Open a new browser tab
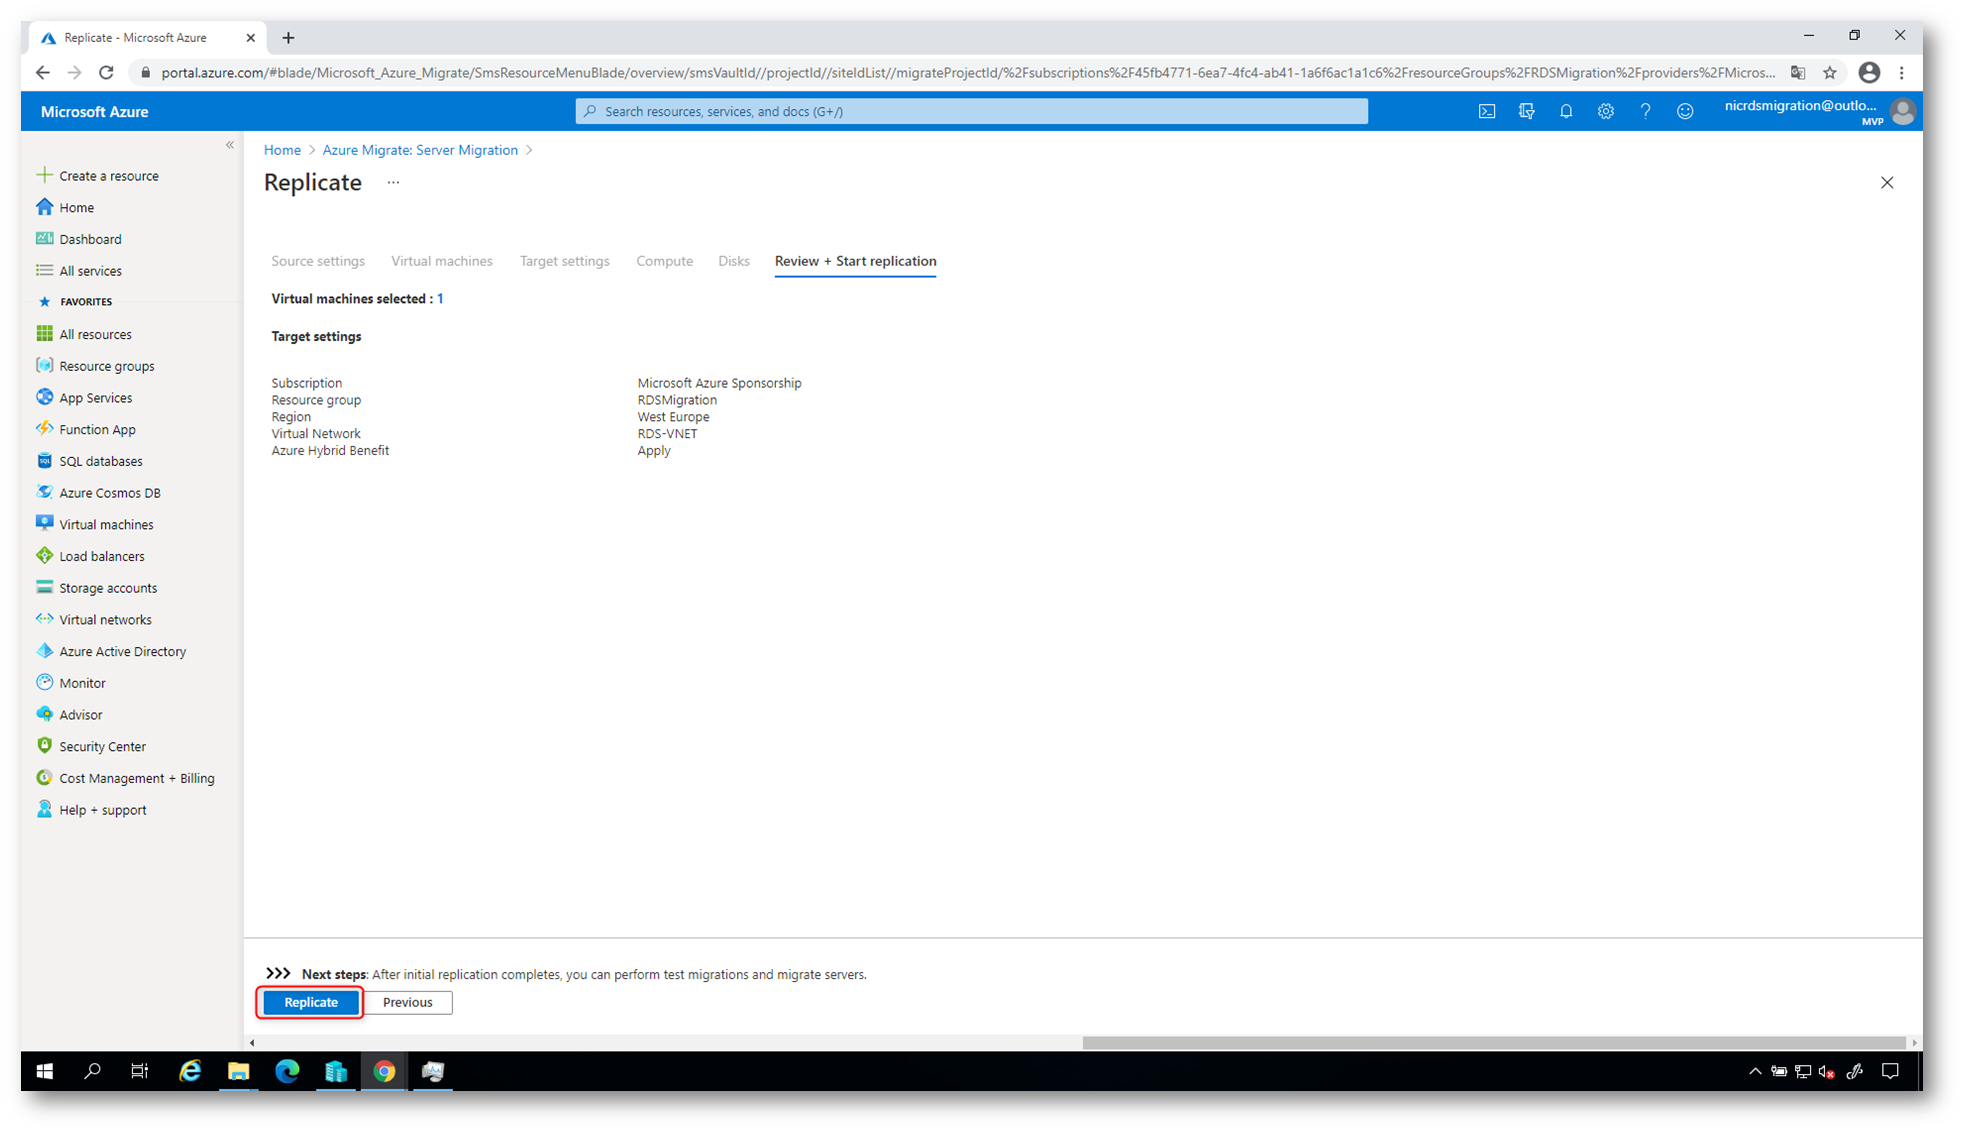Image resolution: width=1965 pixels, height=1133 pixels. click(x=288, y=38)
